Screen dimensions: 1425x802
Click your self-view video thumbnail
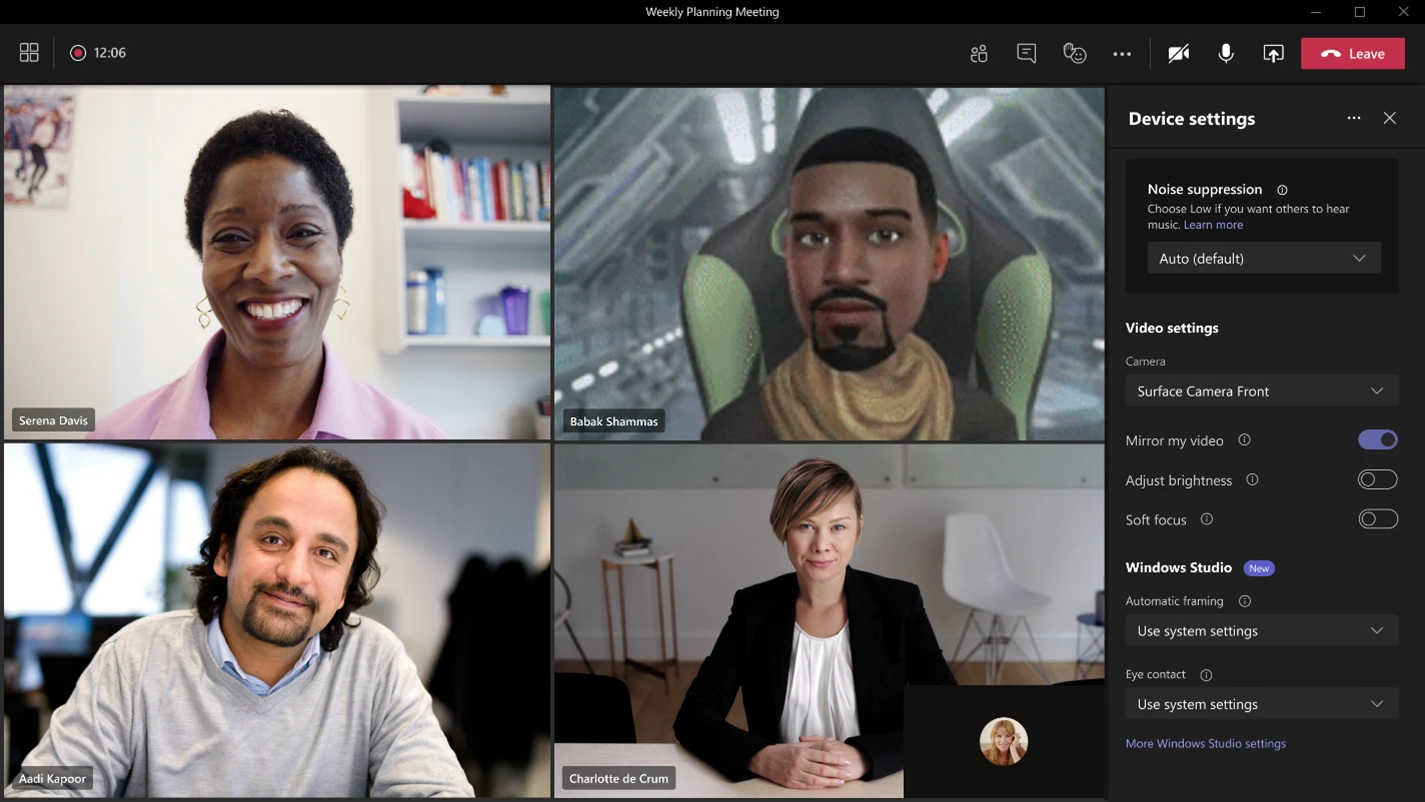pos(1003,741)
